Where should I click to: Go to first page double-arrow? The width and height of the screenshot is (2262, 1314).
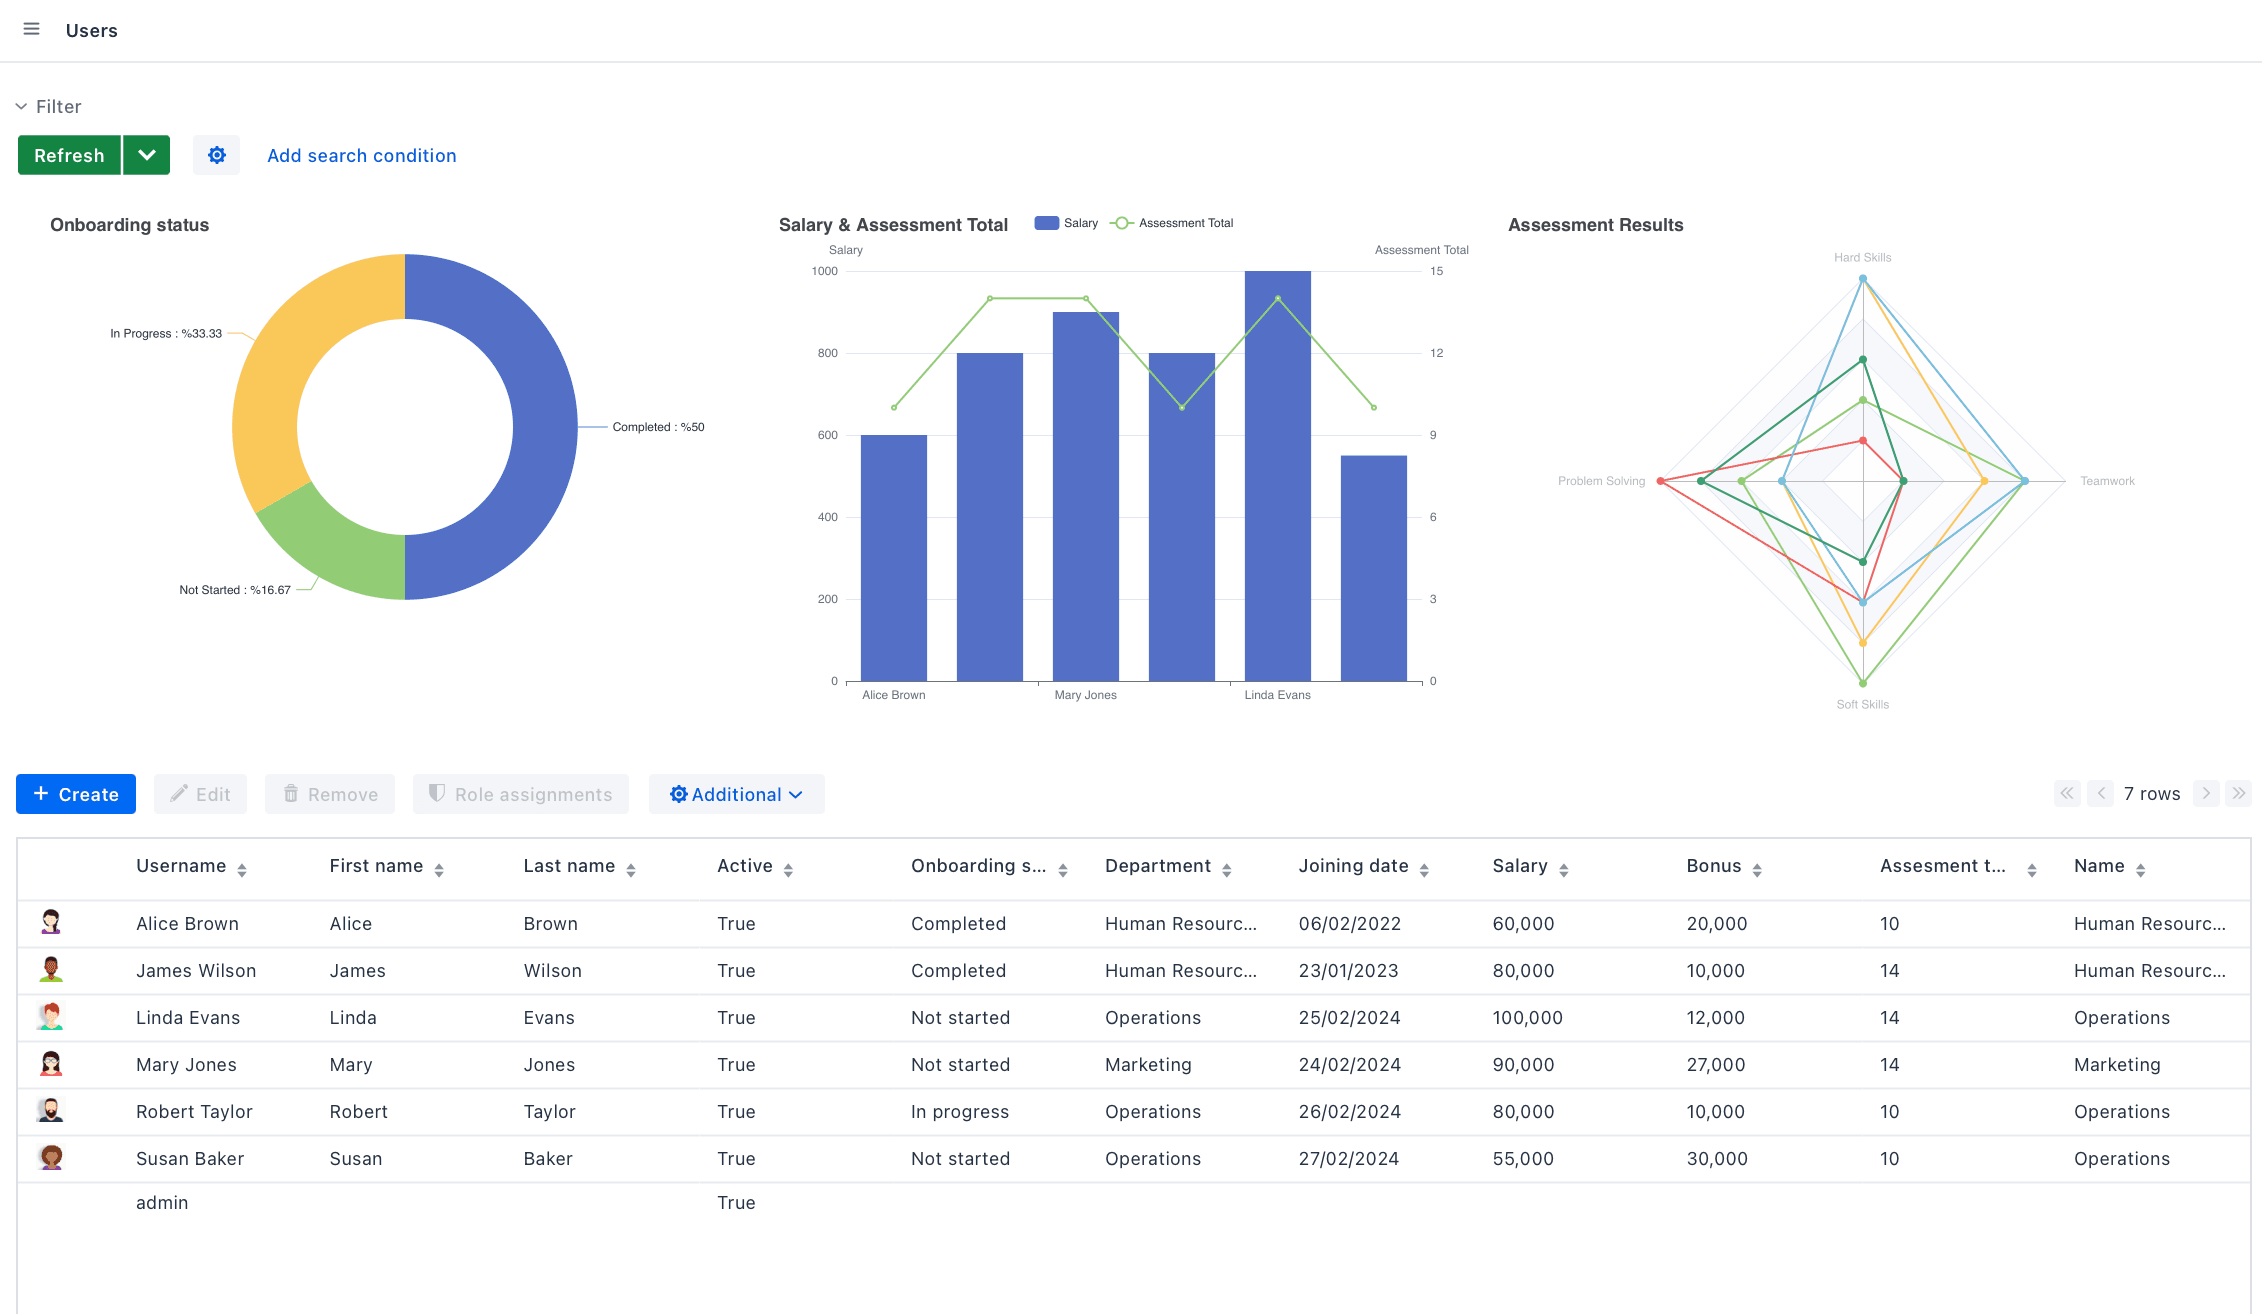coord(2066,793)
